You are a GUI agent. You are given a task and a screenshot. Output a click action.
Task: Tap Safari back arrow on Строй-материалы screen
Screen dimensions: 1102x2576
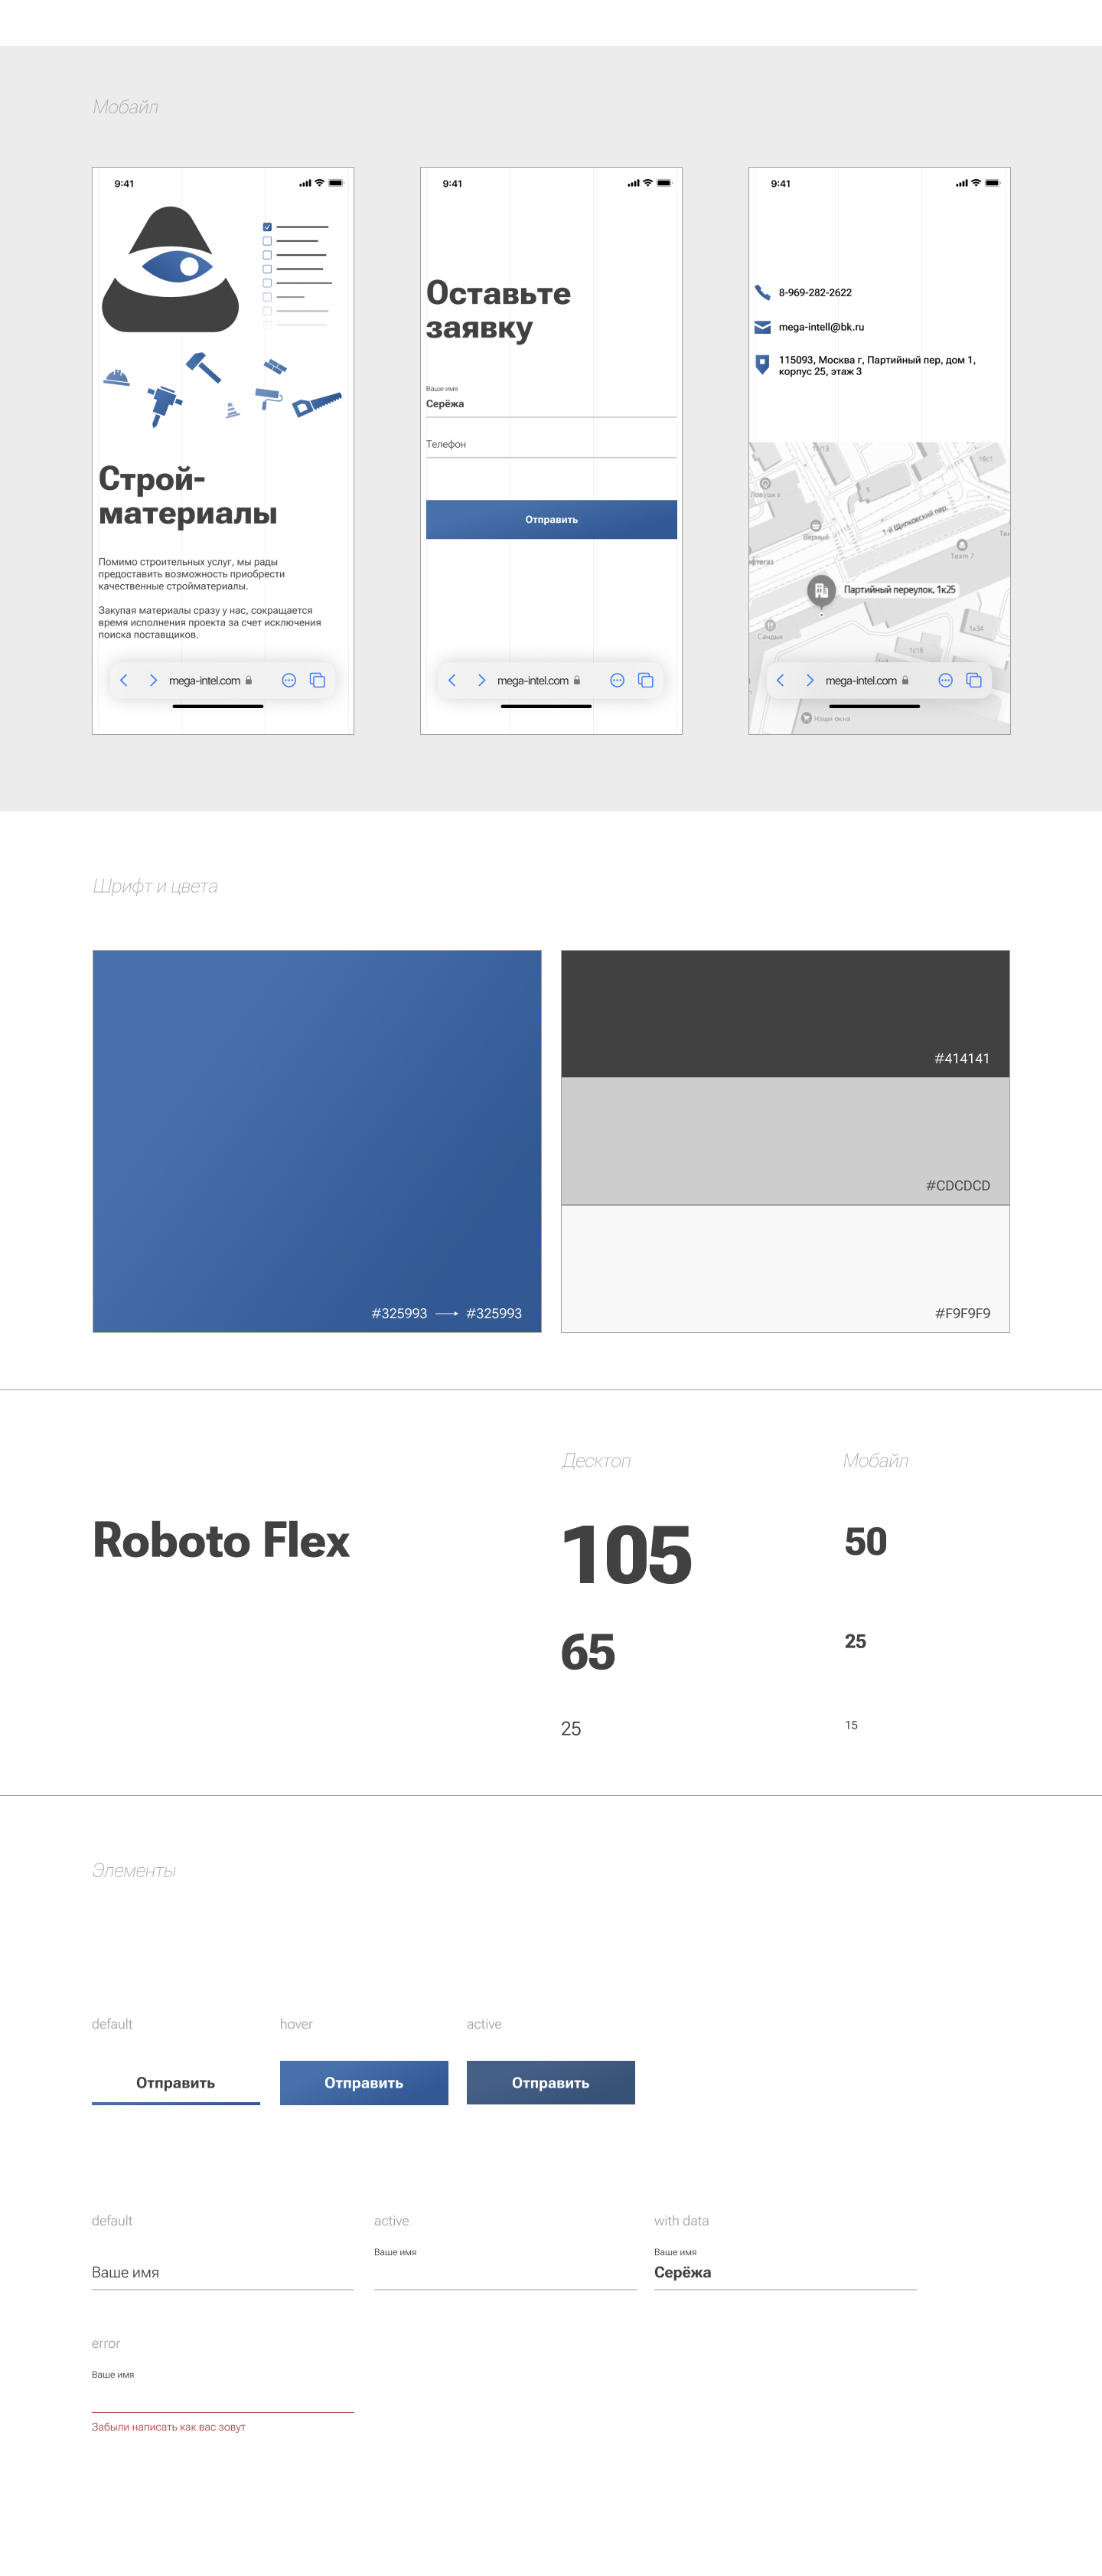pos(124,680)
